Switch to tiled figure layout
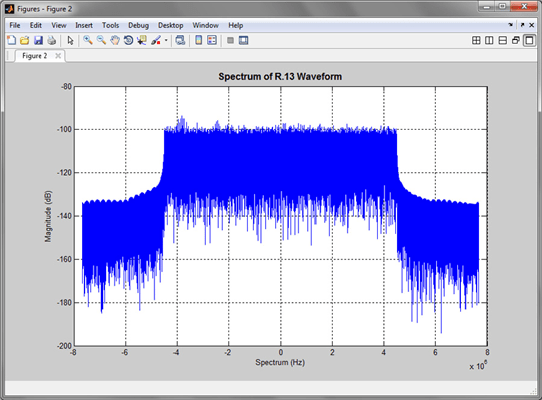 (x=476, y=40)
